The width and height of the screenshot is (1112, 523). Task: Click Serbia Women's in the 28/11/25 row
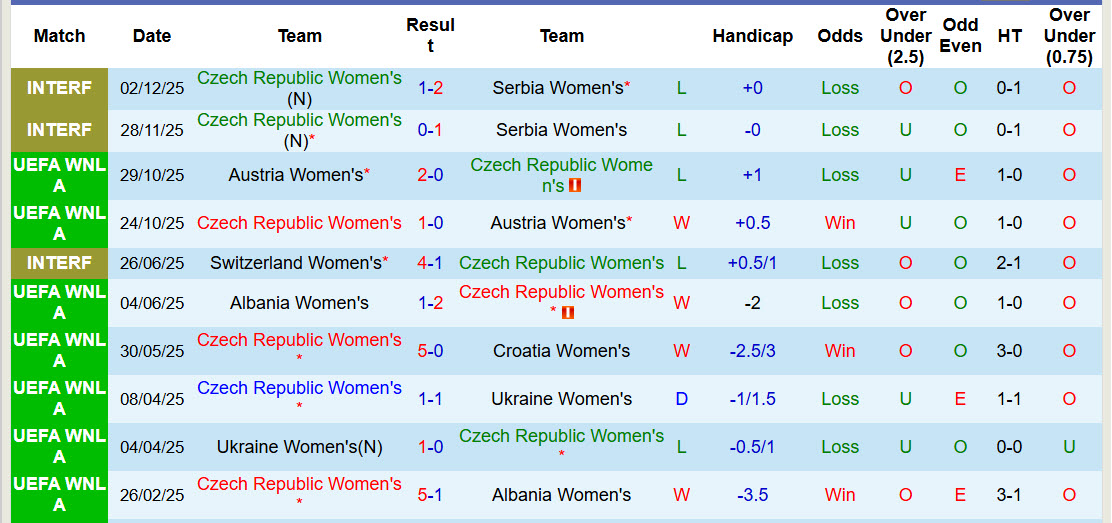(x=561, y=130)
